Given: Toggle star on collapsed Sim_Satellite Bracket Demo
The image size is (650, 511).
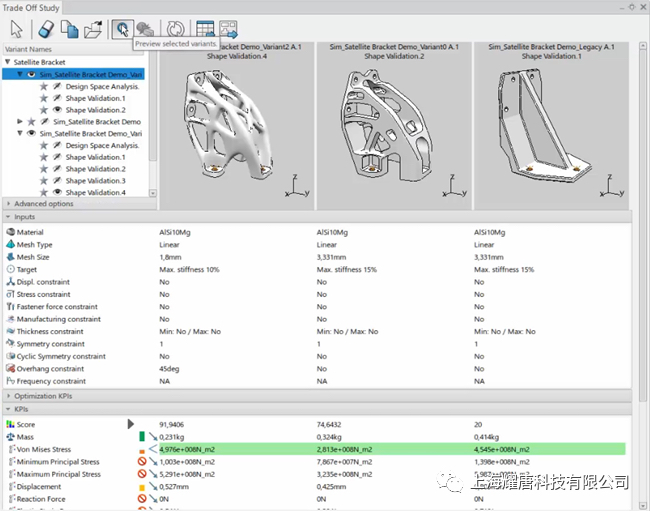Looking at the screenshot, I should pos(31,121).
